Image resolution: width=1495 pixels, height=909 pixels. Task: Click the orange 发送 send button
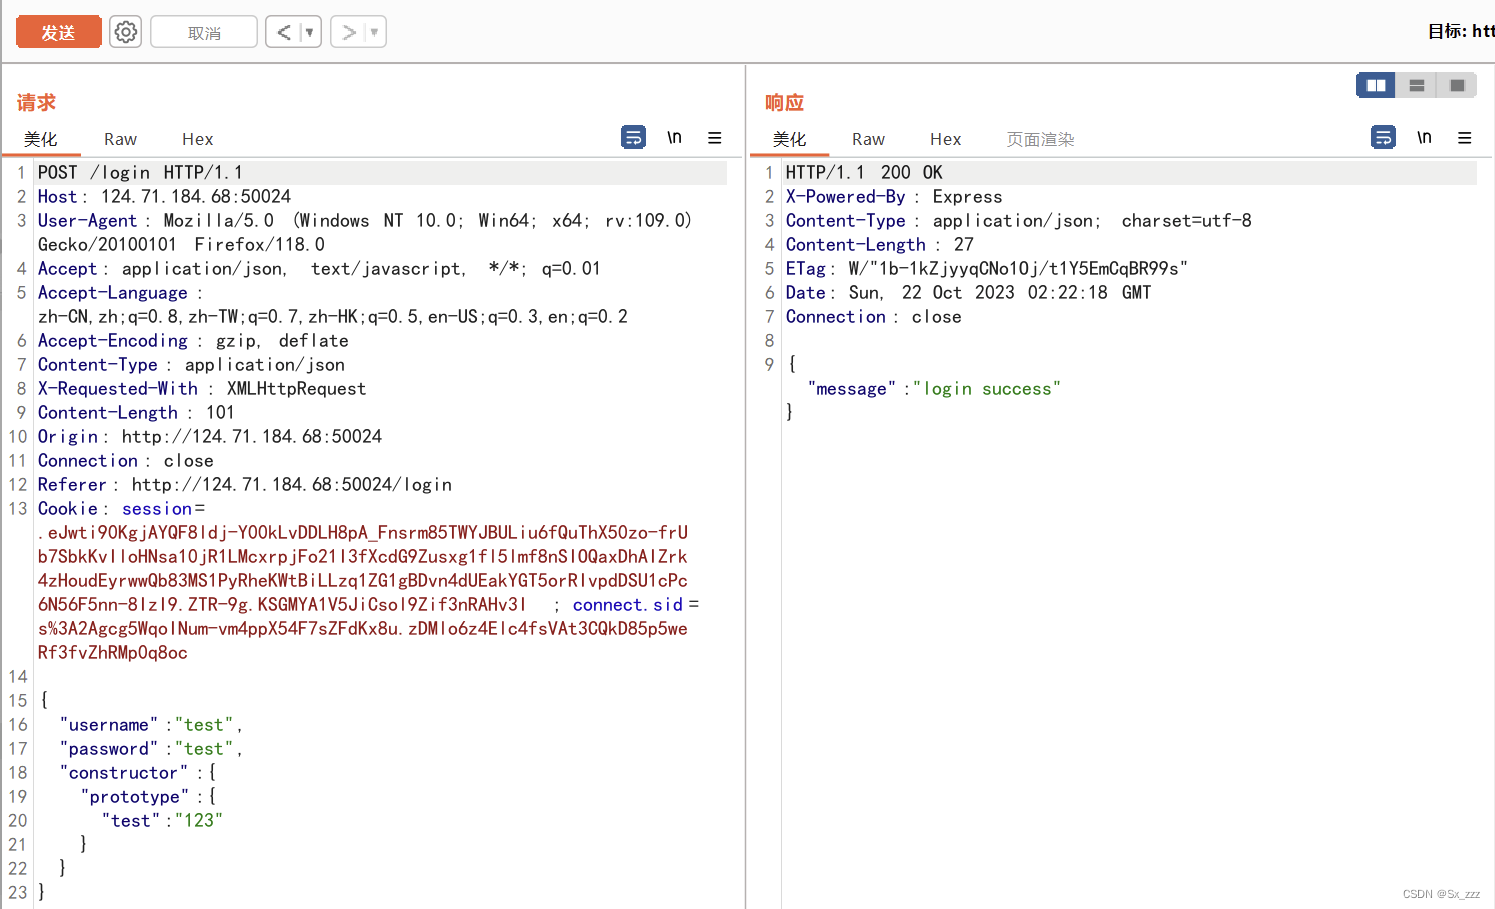[59, 32]
